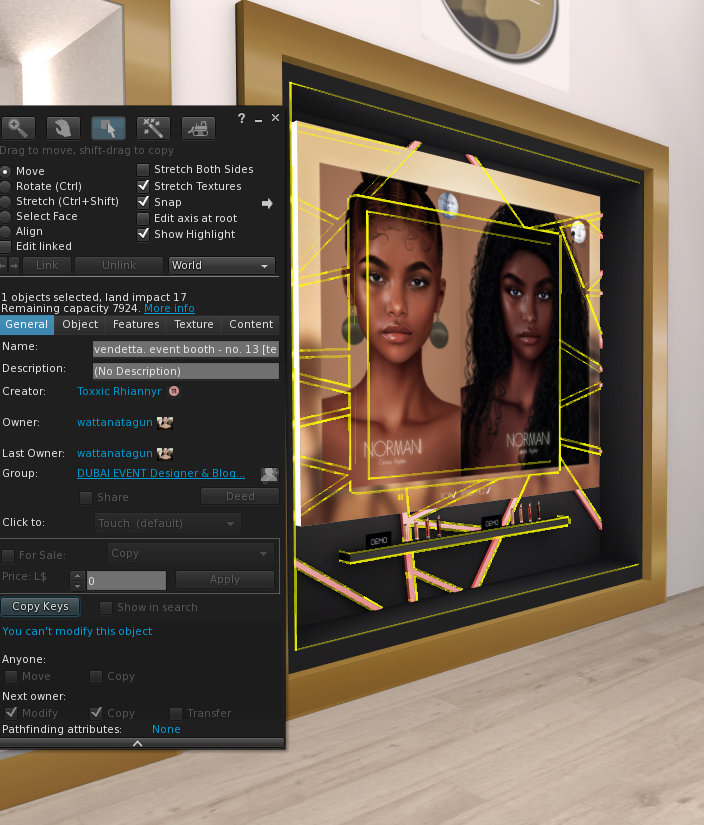Click the snap options arrow icon

[x=267, y=203]
